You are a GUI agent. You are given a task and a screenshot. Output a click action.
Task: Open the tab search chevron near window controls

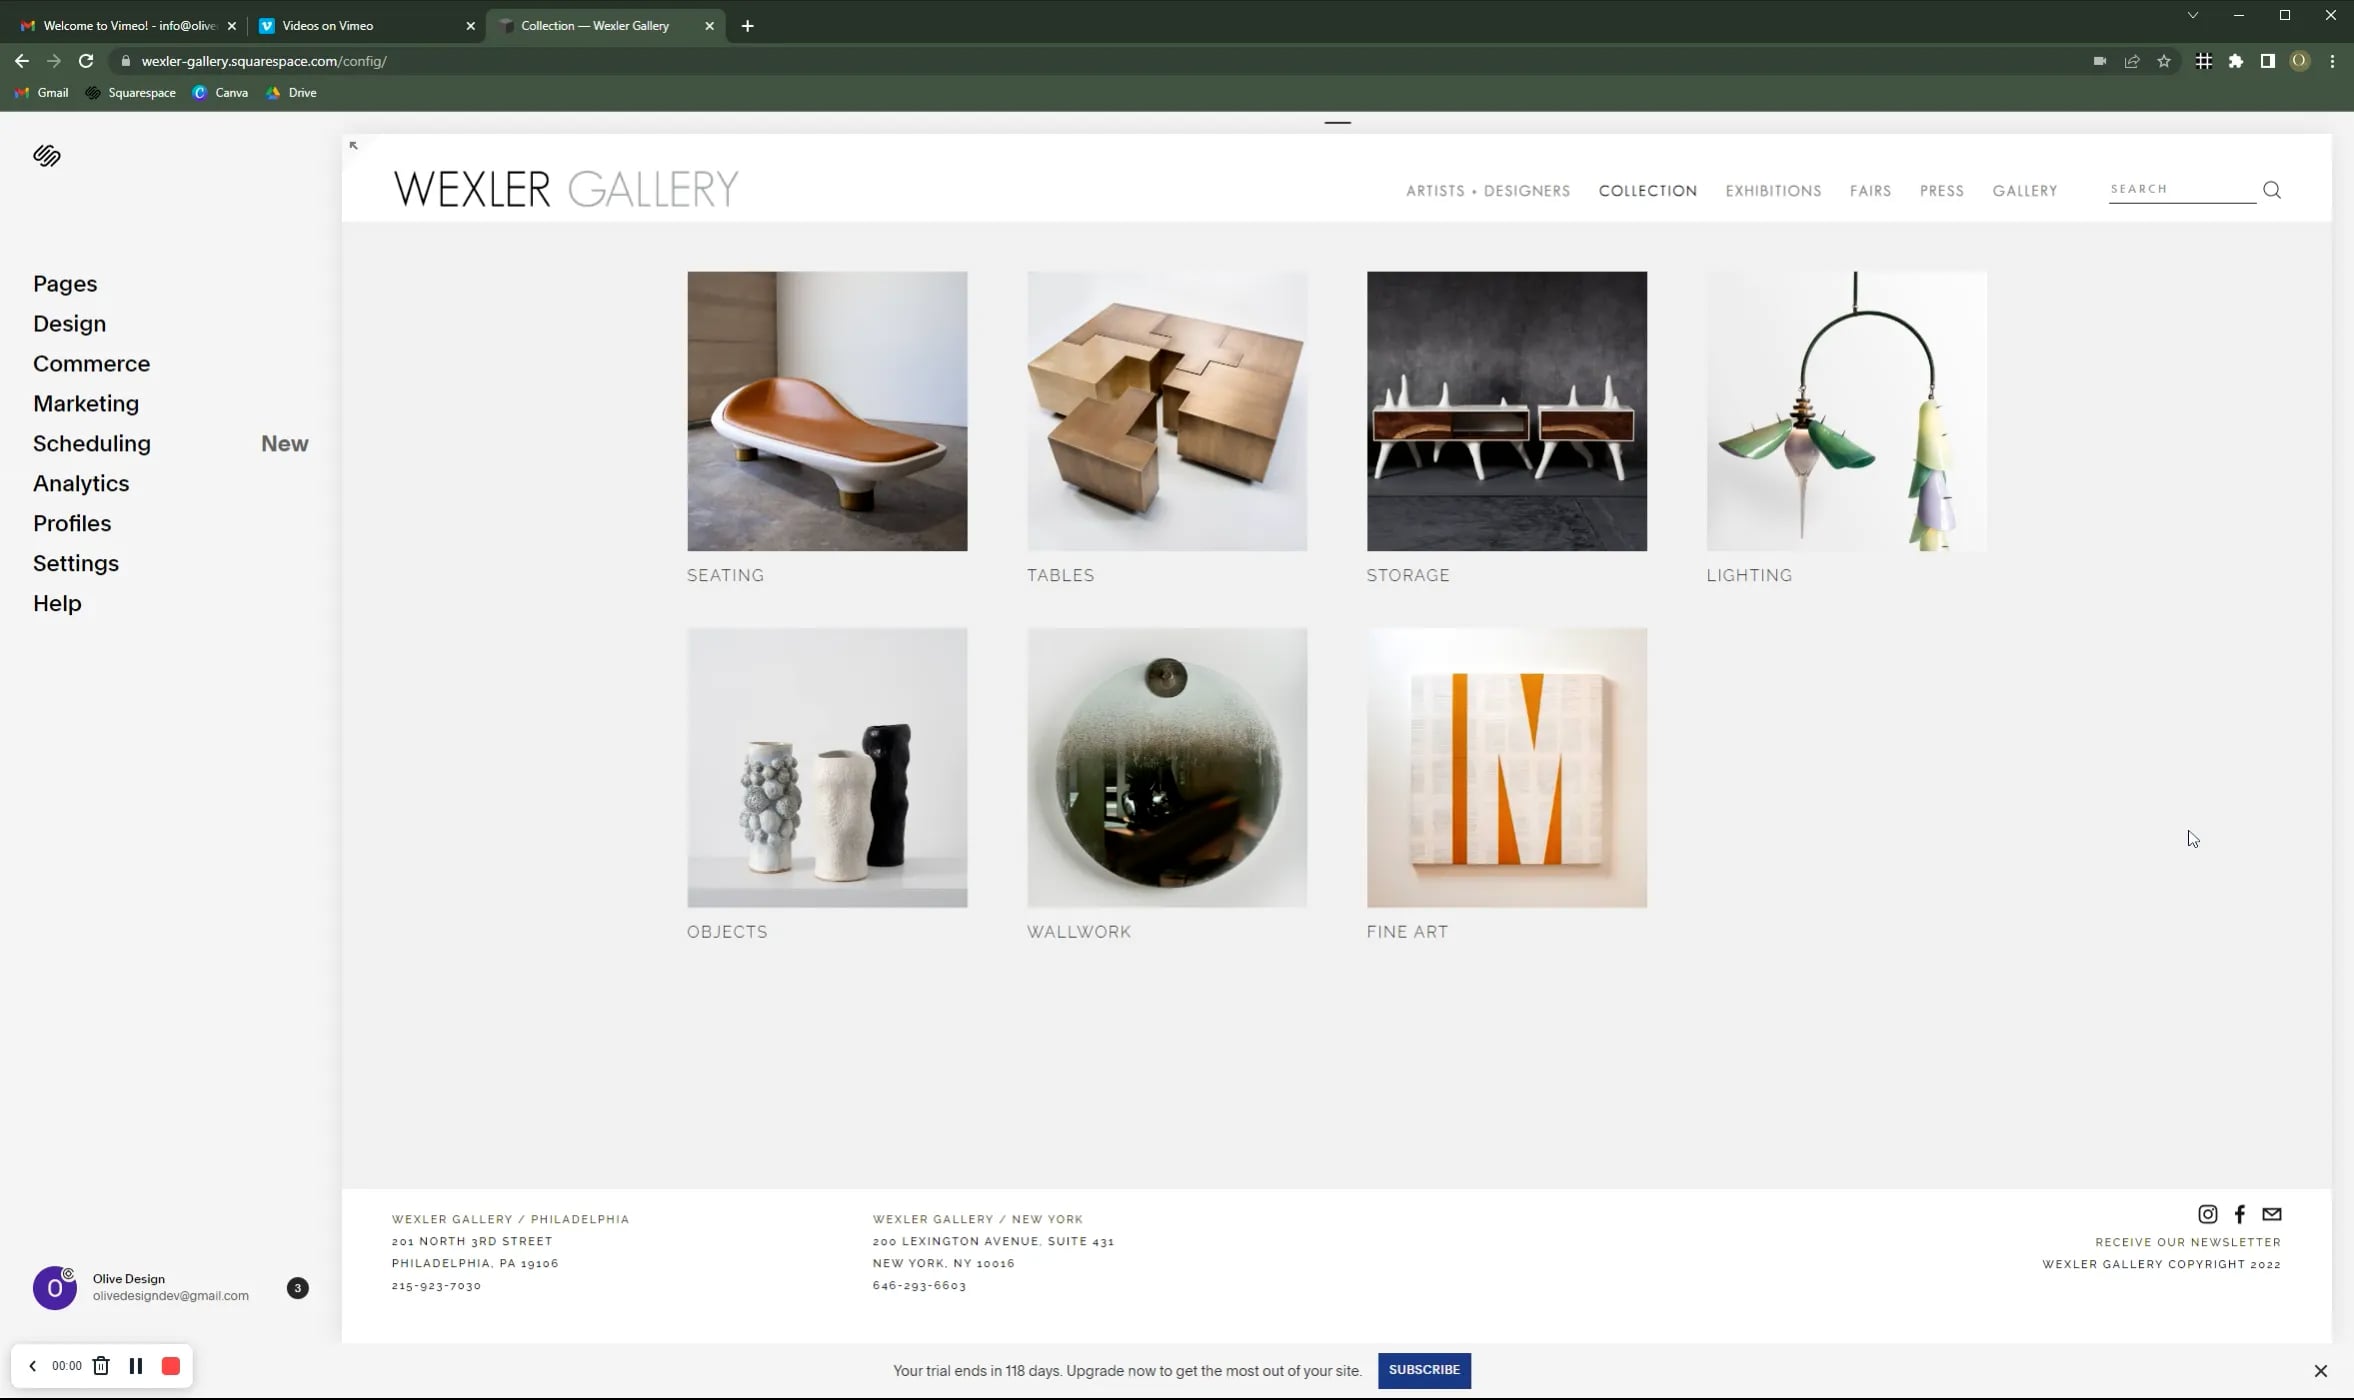(2190, 15)
